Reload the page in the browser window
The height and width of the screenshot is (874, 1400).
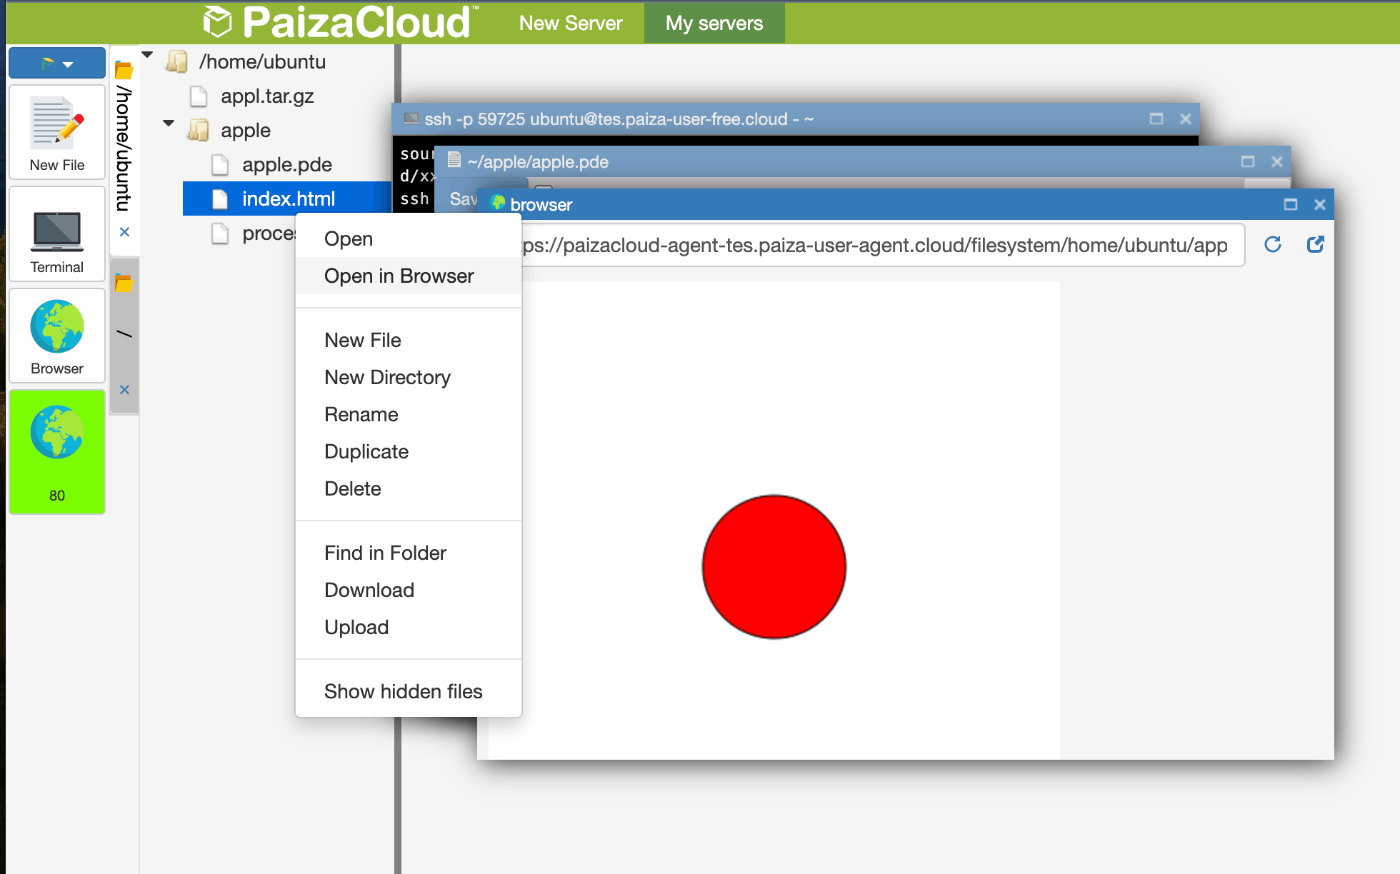pos(1272,244)
